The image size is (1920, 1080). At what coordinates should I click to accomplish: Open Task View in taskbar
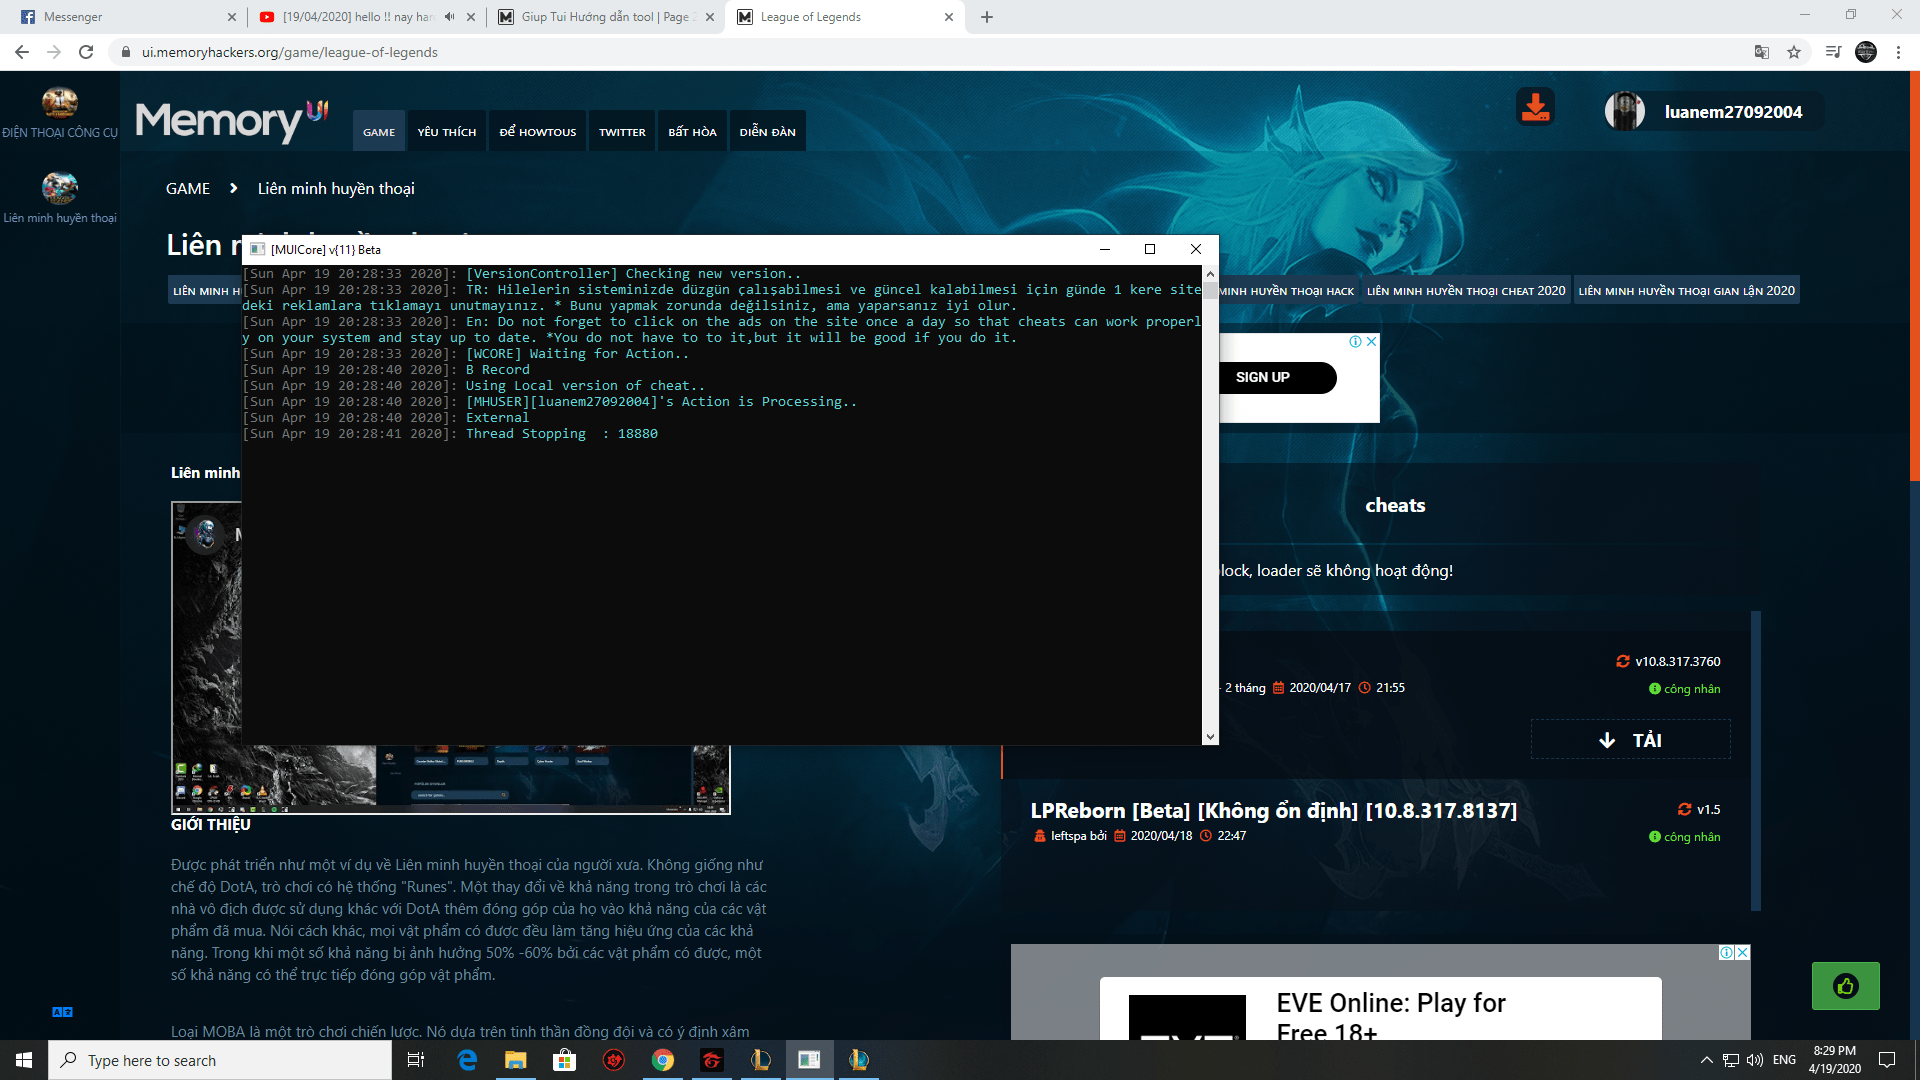point(416,1060)
